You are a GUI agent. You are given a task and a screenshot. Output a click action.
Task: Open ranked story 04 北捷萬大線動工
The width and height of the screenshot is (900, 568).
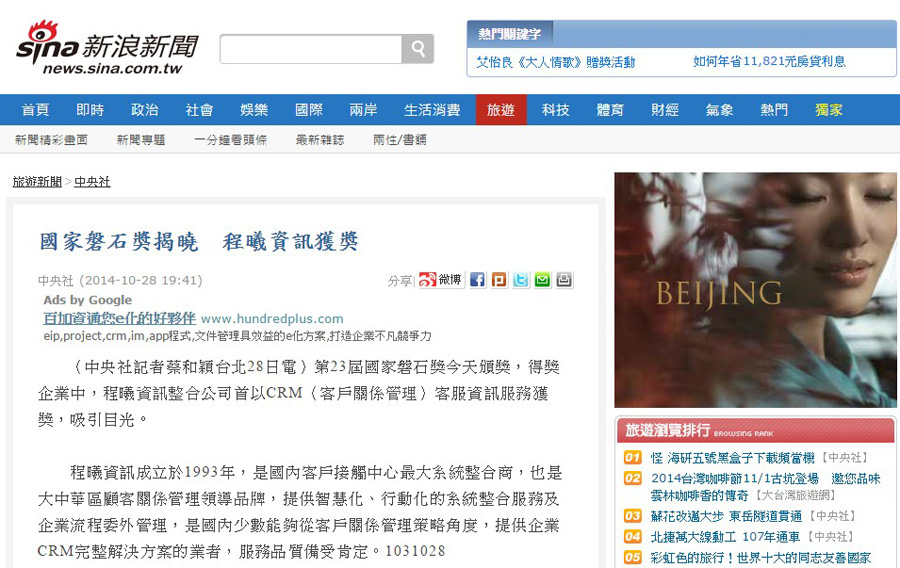point(725,537)
